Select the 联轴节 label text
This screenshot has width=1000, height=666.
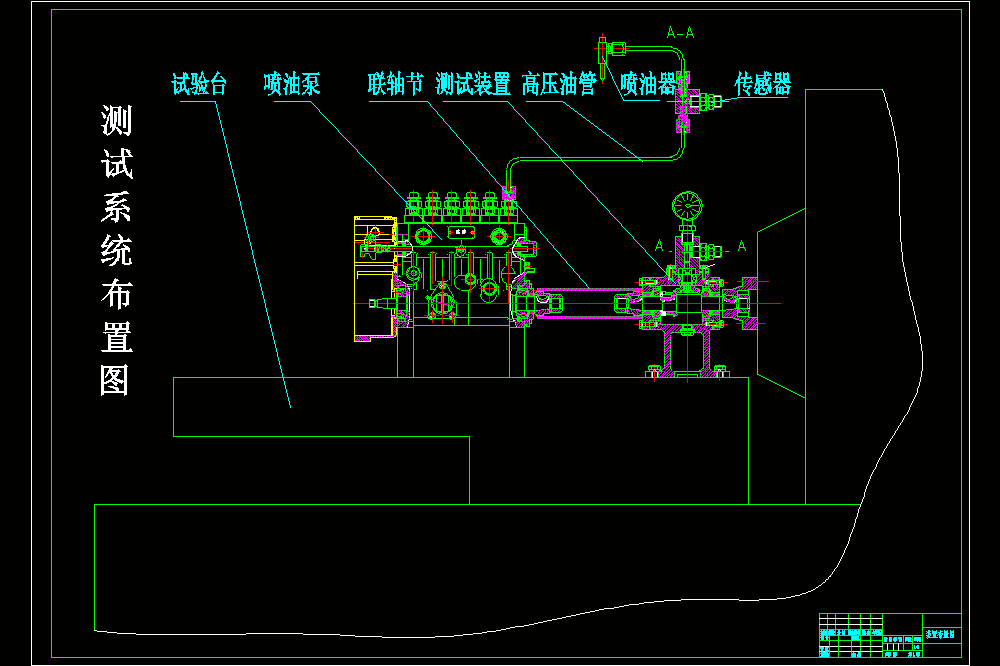396,84
